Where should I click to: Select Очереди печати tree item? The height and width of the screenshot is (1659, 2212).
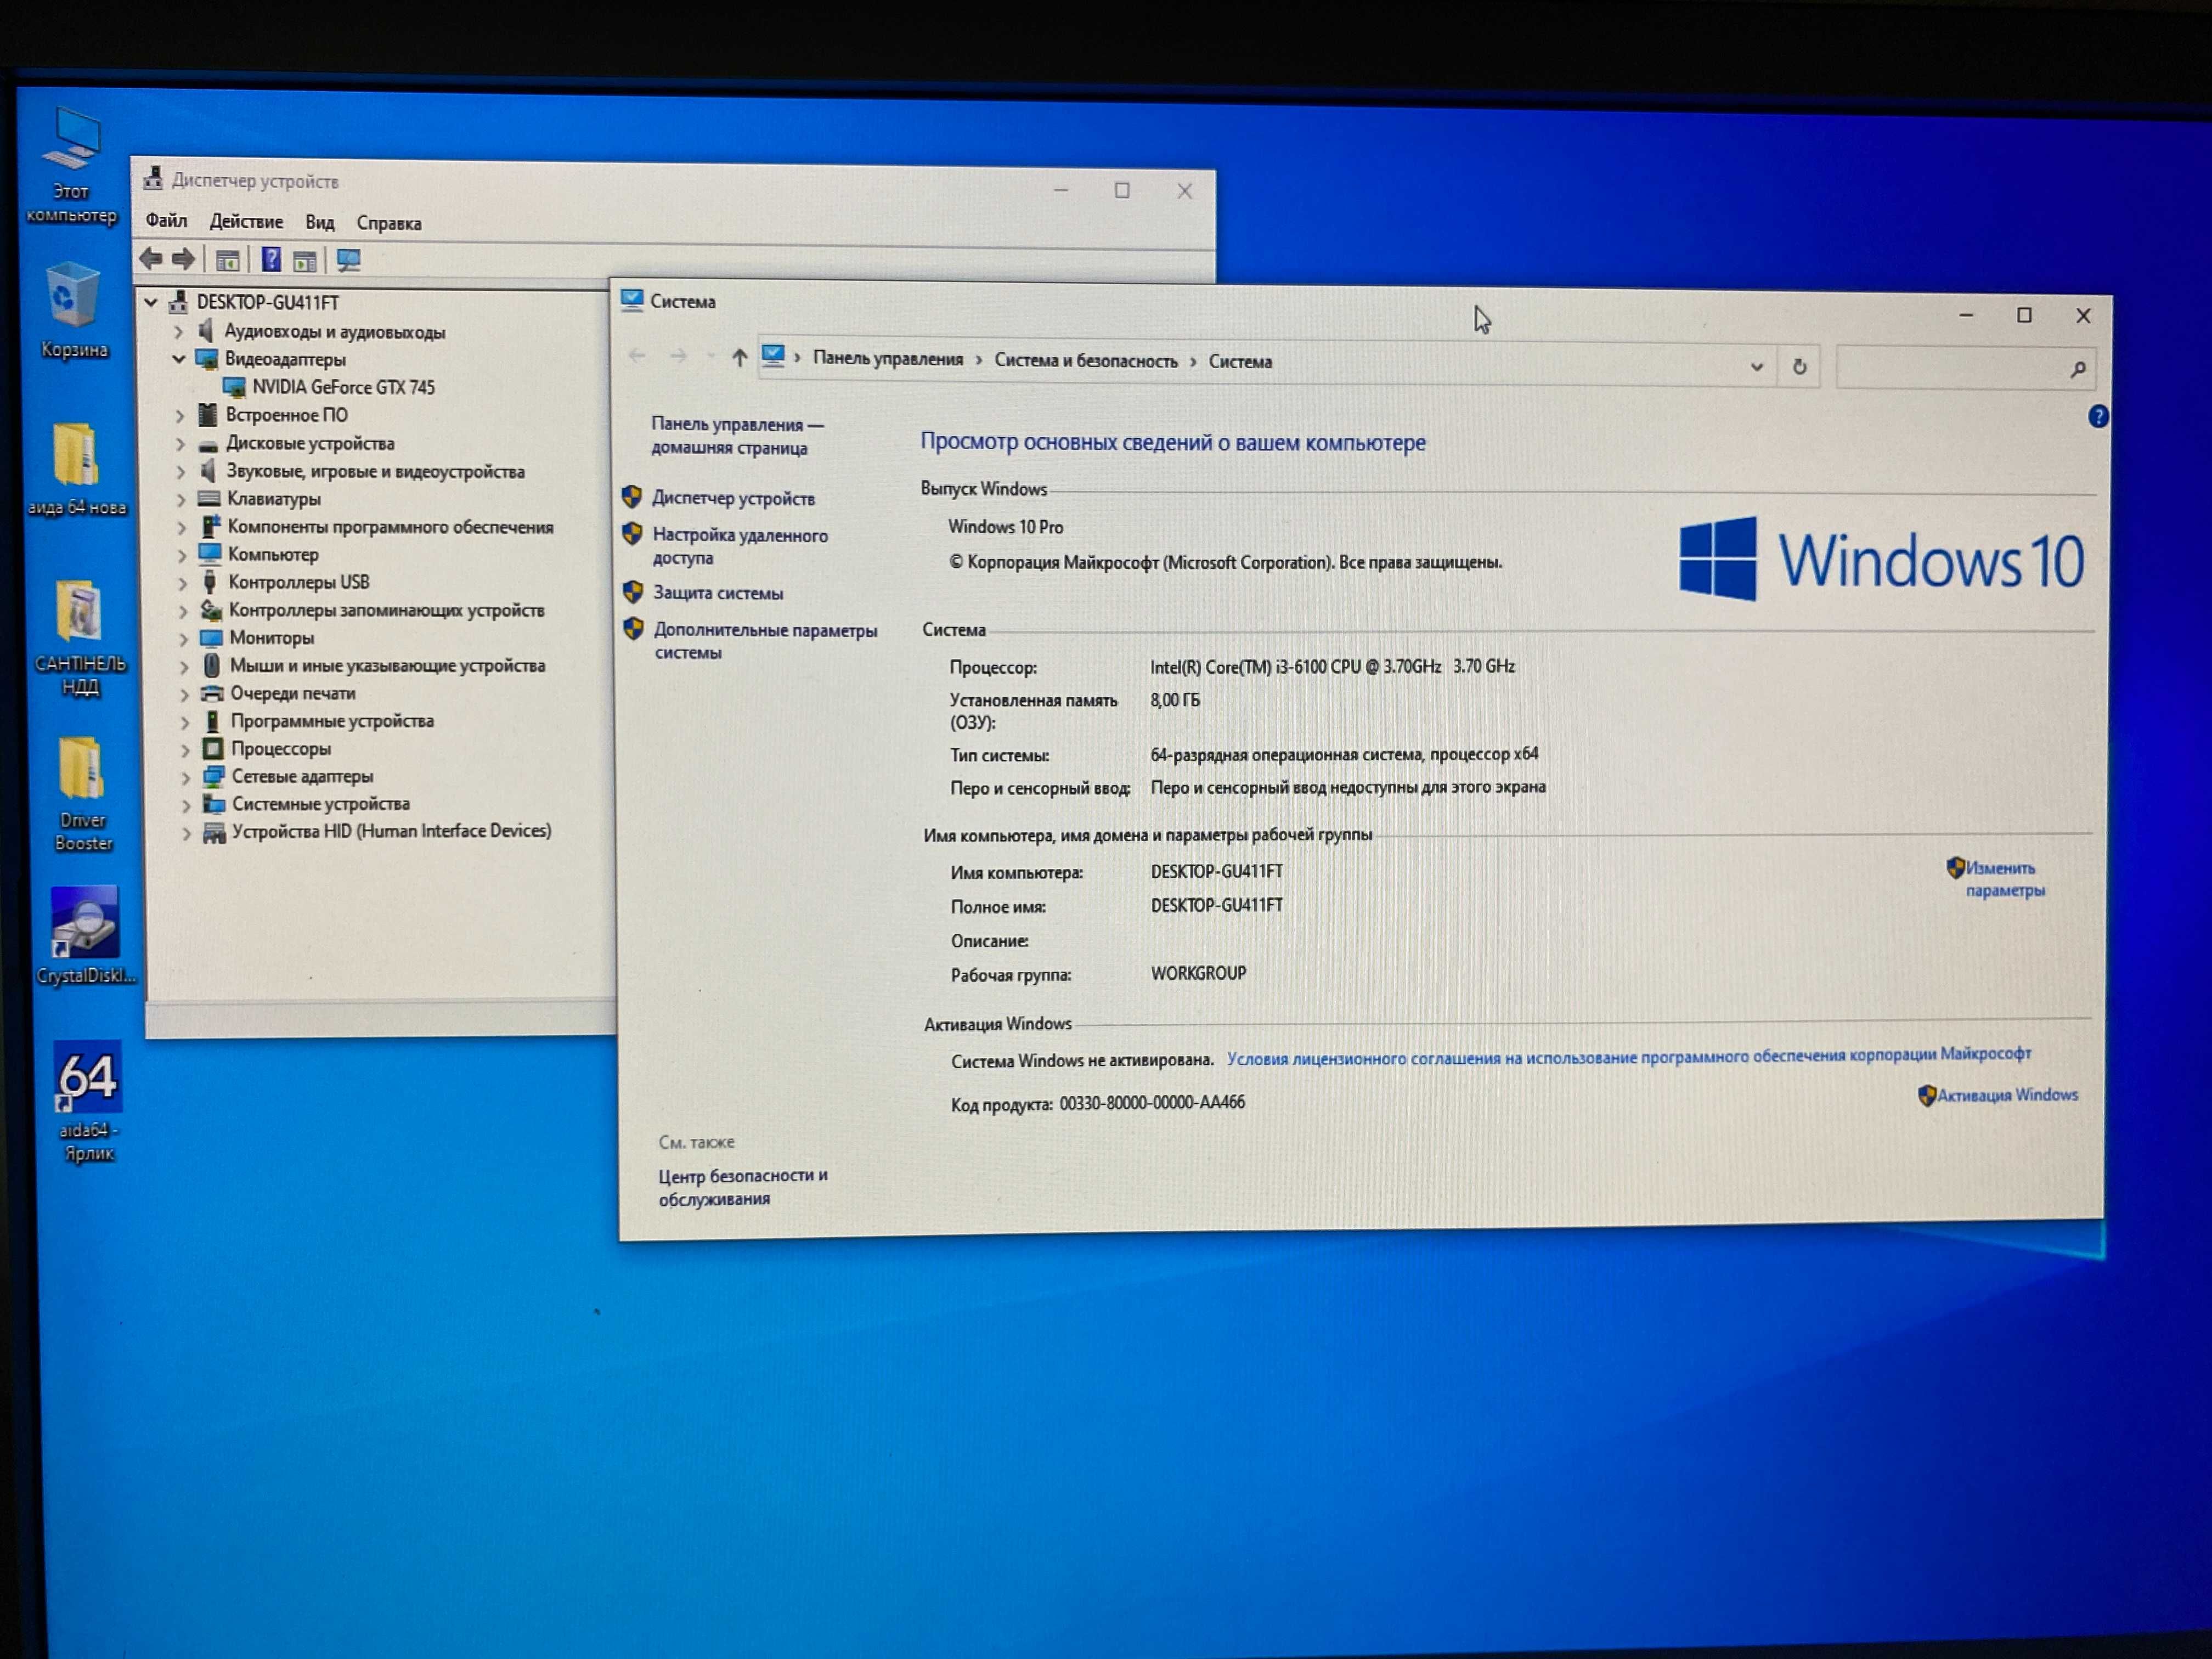[292, 693]
